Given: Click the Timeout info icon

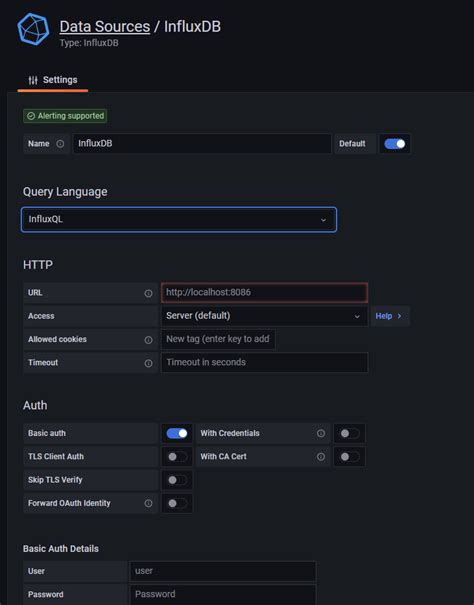Looking at the screenshot, I should (x=148, y=363).
